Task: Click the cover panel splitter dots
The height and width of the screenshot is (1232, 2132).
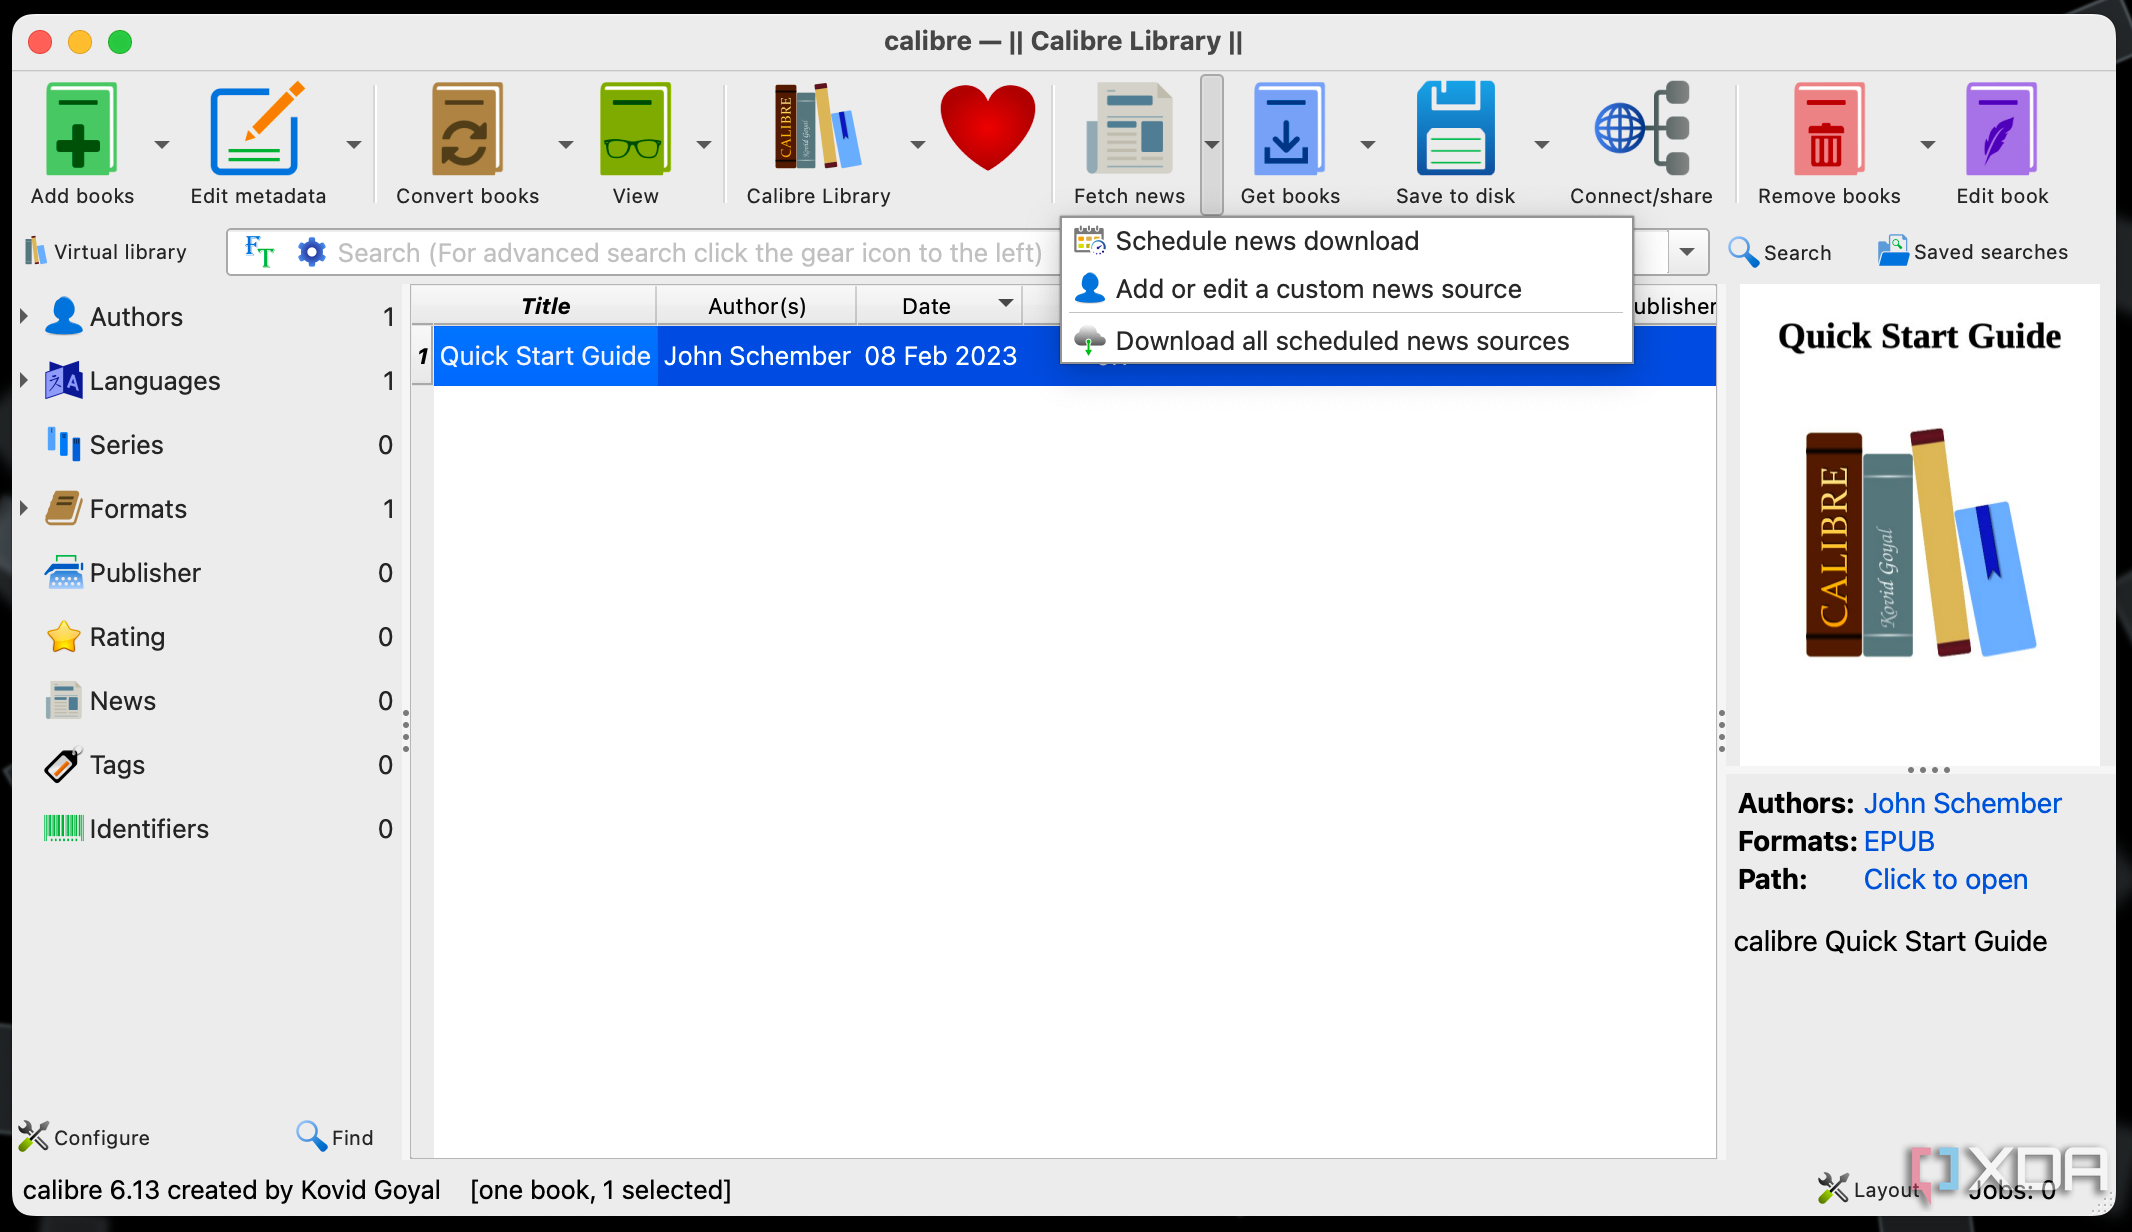Action: (x=1928, y=770)
